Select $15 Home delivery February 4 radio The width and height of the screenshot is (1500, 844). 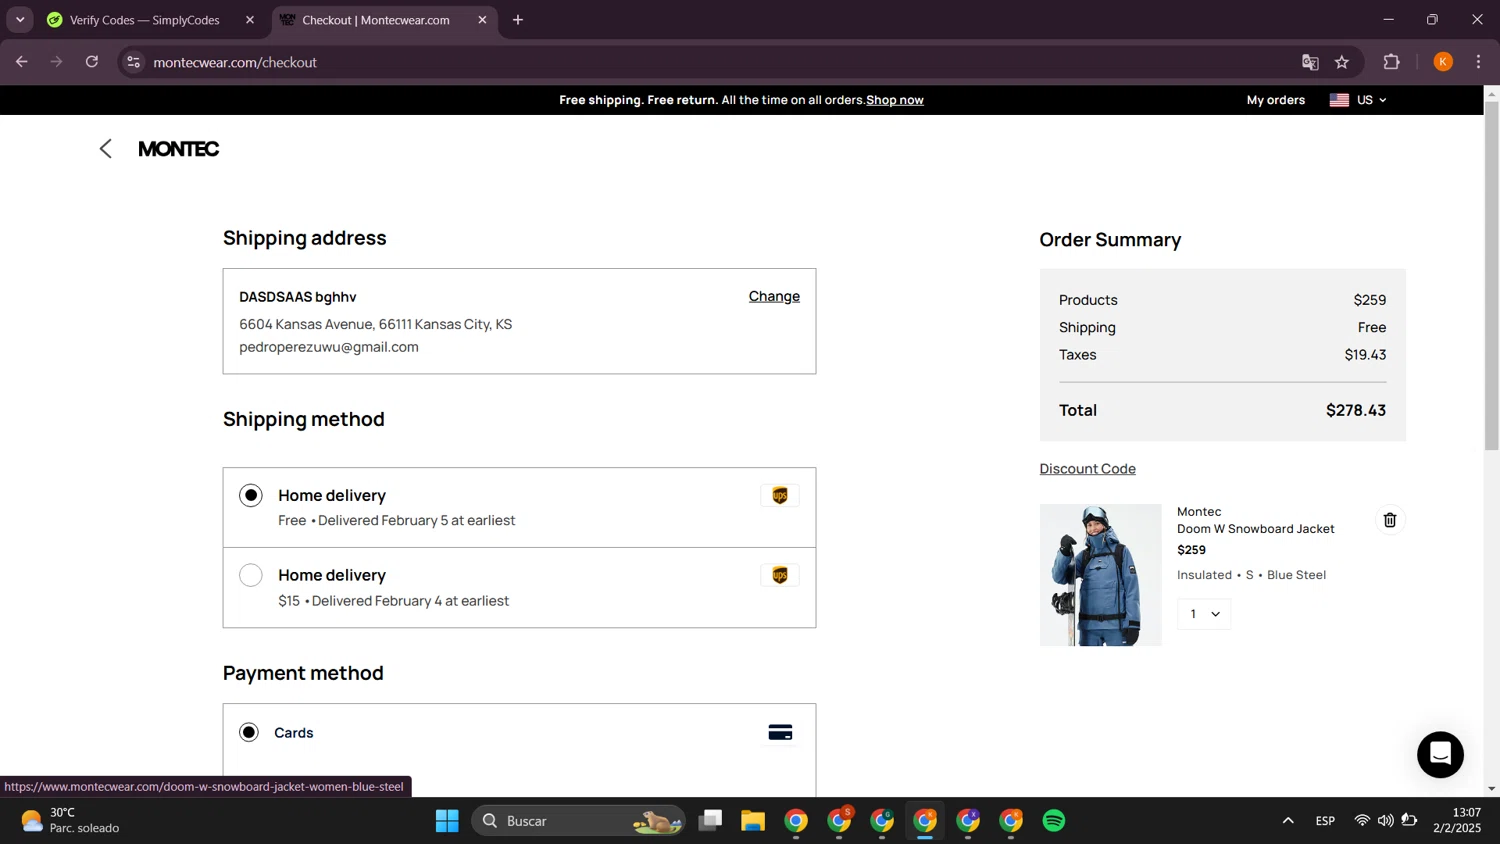[251, 576]
